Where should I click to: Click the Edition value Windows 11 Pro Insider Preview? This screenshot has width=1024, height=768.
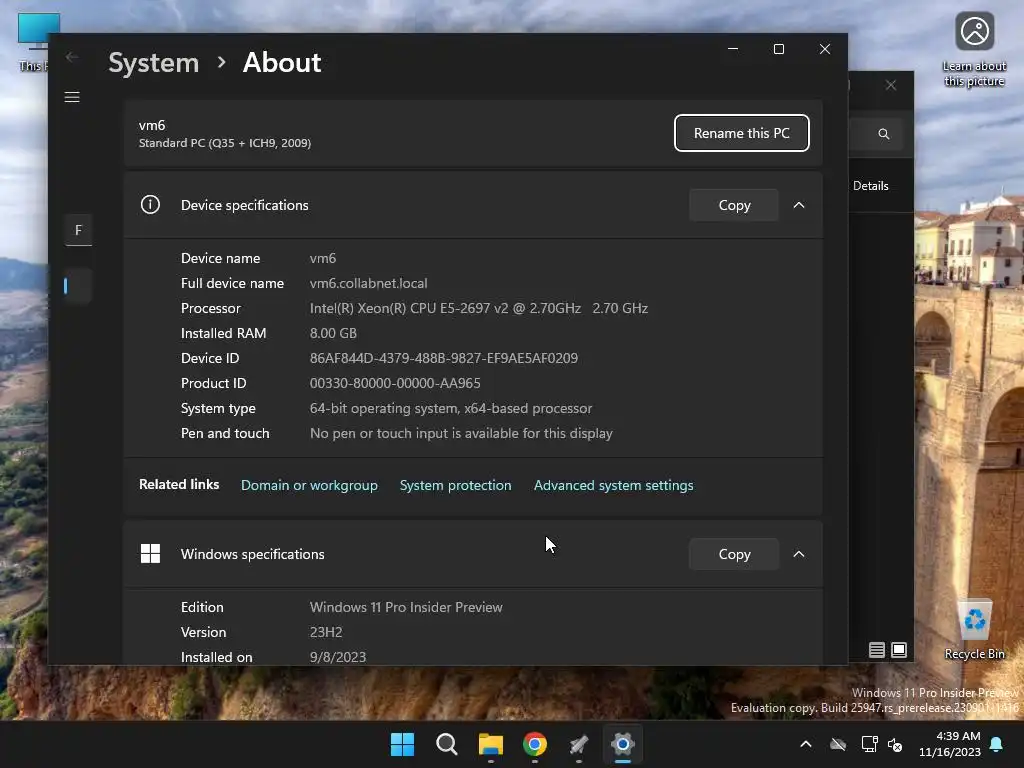point(406,607)
